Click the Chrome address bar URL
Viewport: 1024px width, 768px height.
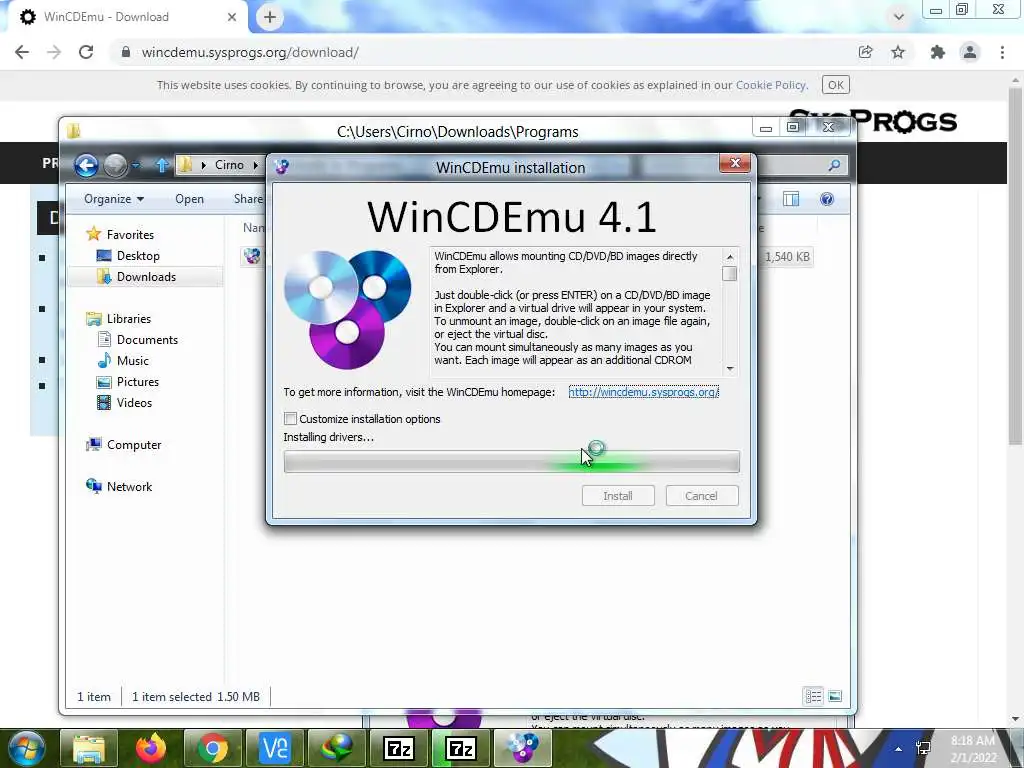coord(250,52)
